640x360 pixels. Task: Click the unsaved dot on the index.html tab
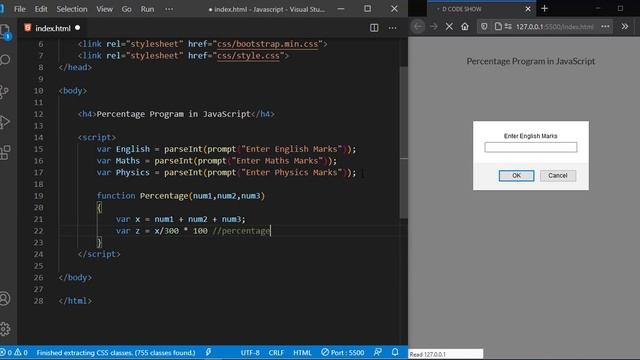coord(78,28)
